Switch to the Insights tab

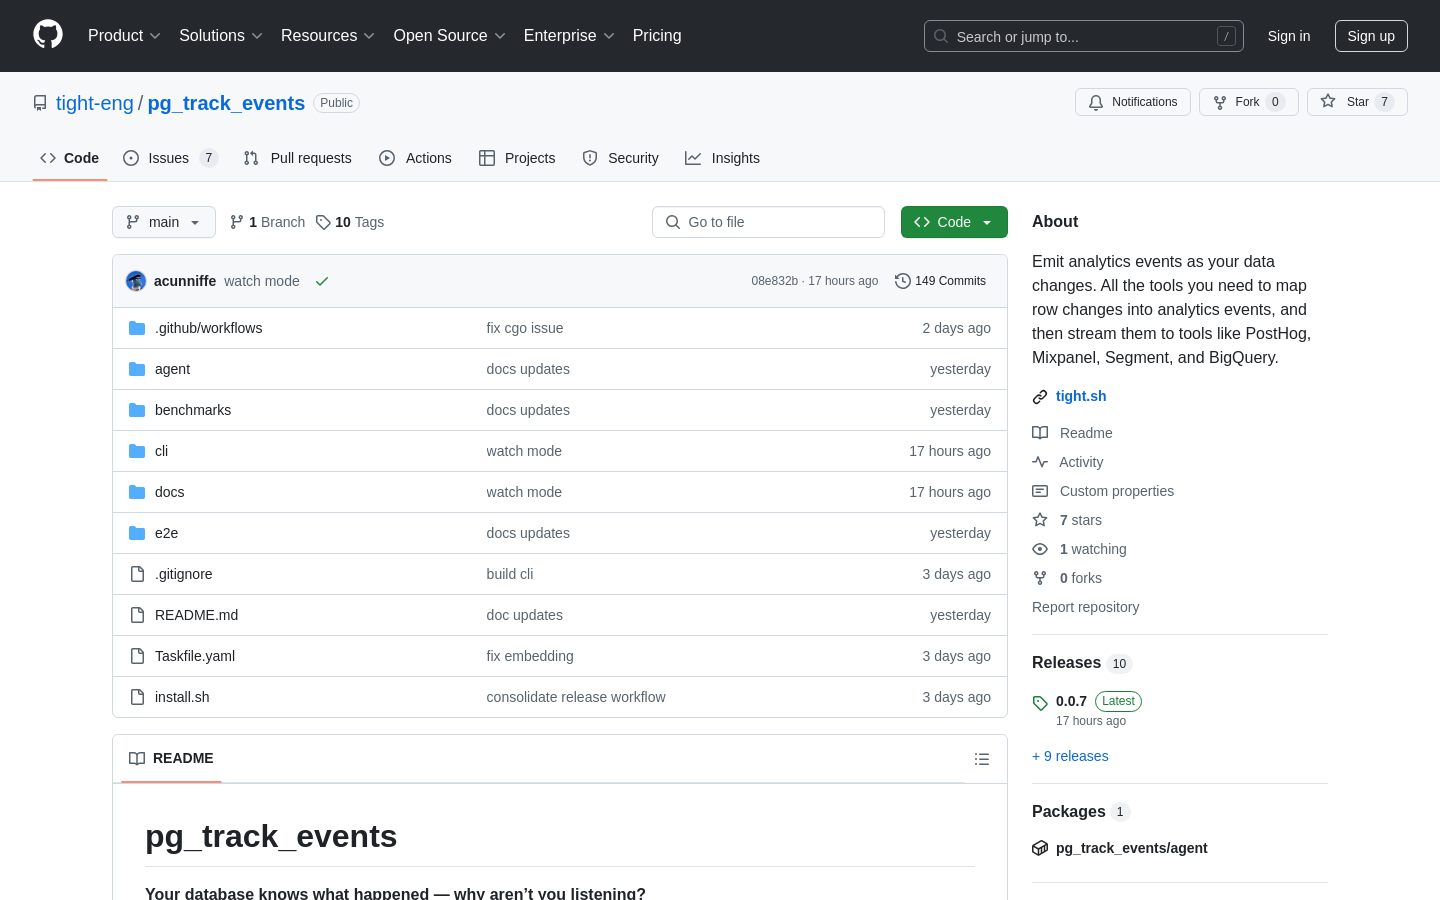point(723,158)
